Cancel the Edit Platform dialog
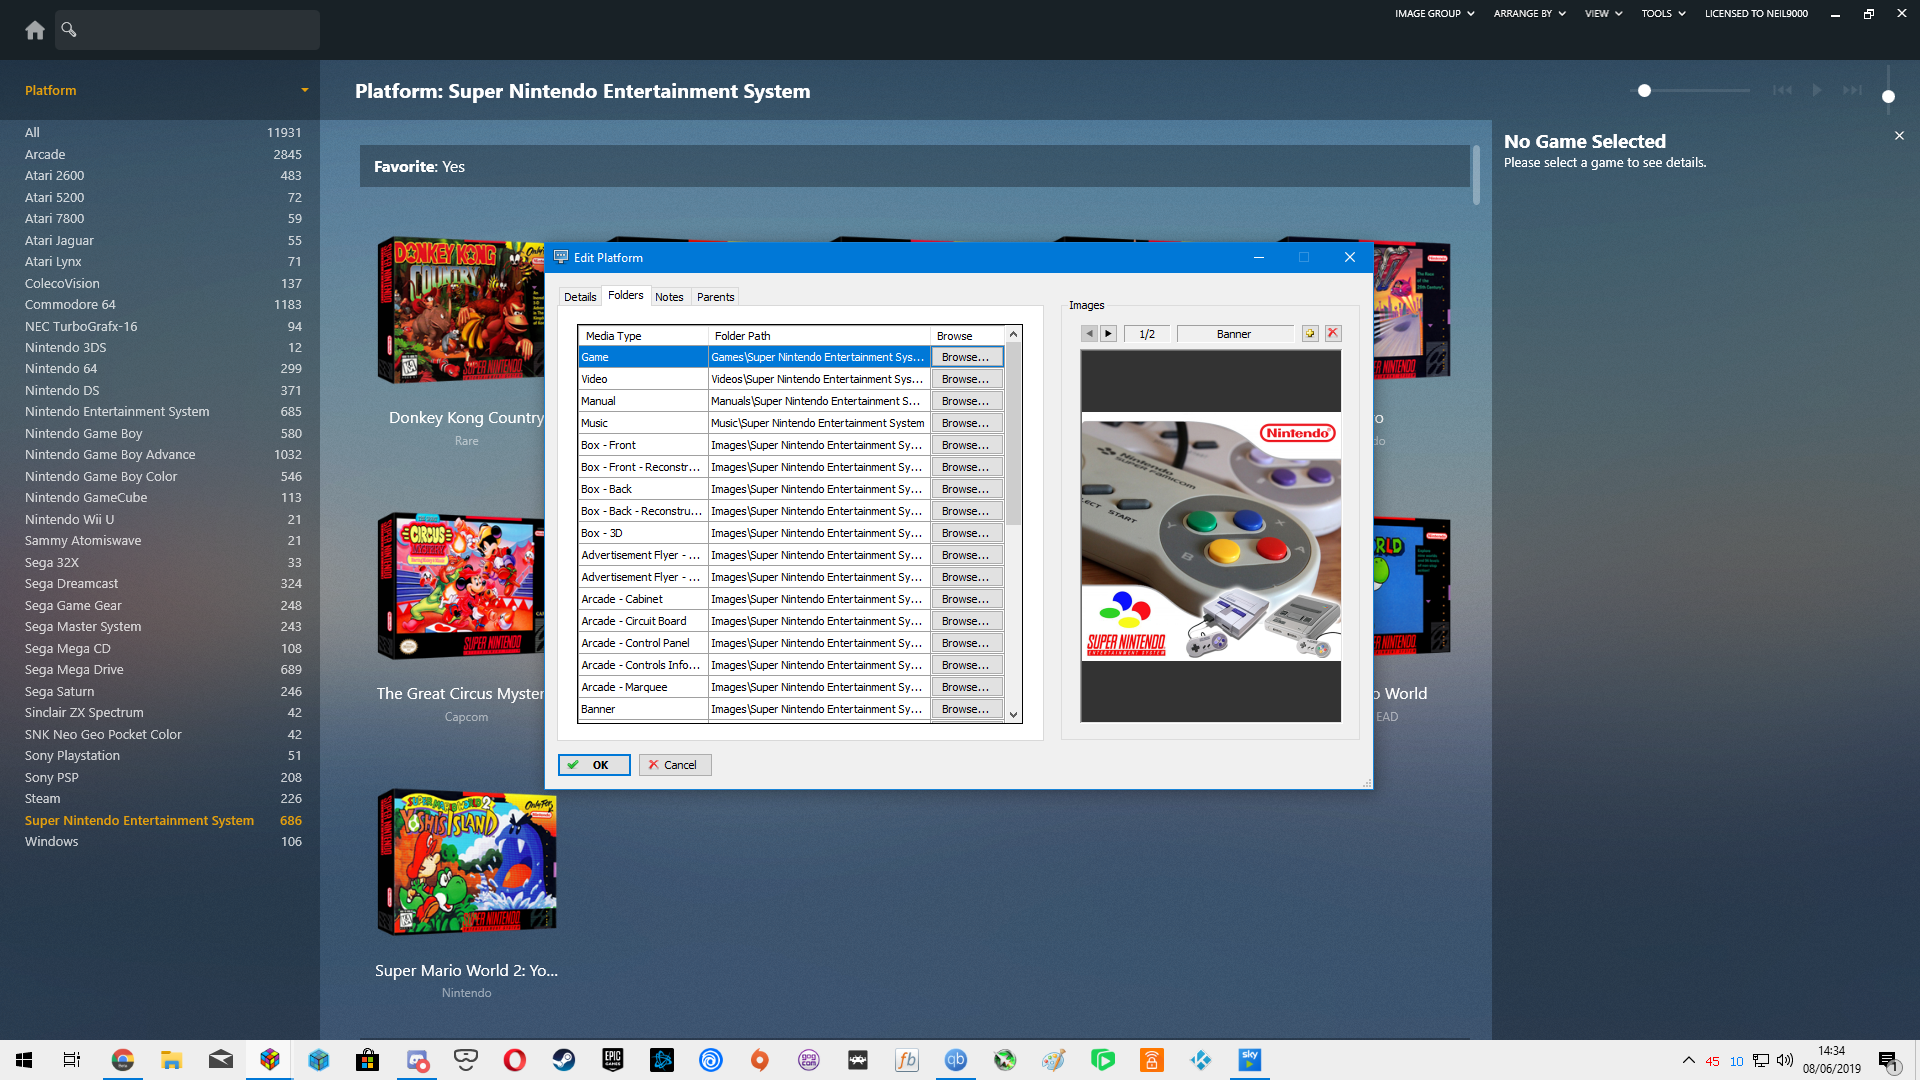The width and height of the screenshot is (1920, 1080). tap(675, 765)
